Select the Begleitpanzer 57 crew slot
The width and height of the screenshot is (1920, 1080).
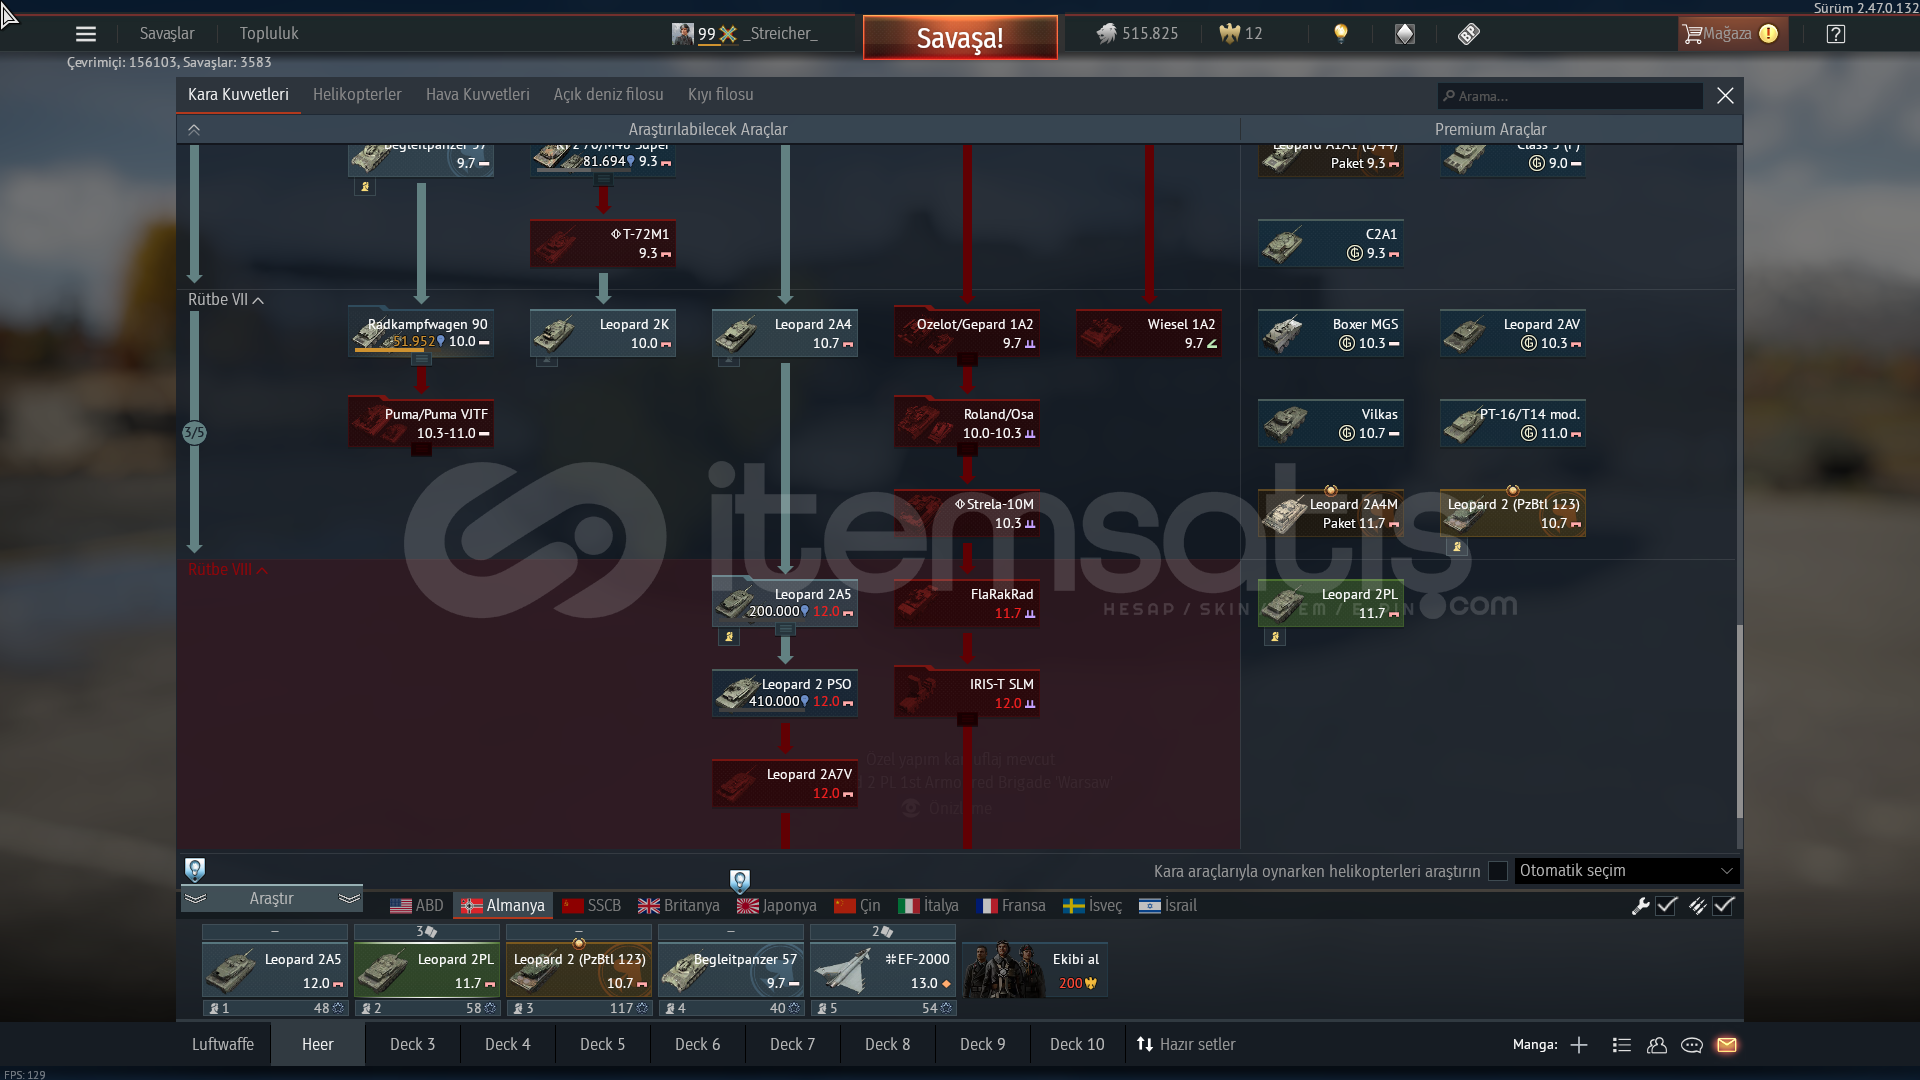pos(731,970)
